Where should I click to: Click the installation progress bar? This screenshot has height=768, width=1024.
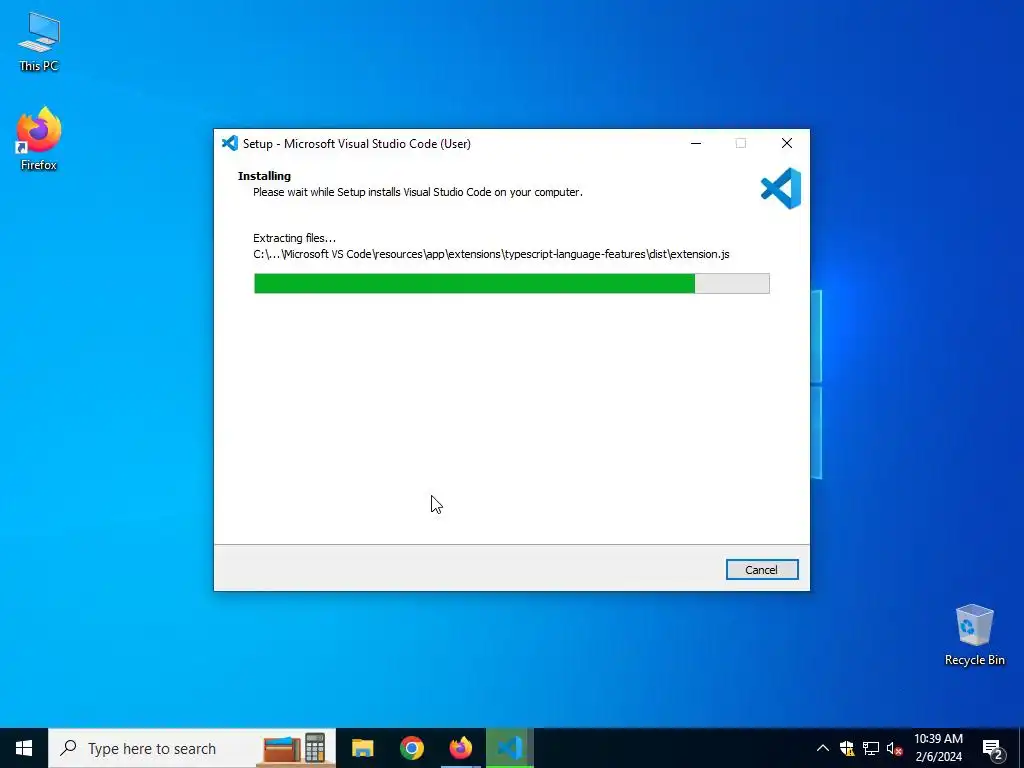coord(511,283)
